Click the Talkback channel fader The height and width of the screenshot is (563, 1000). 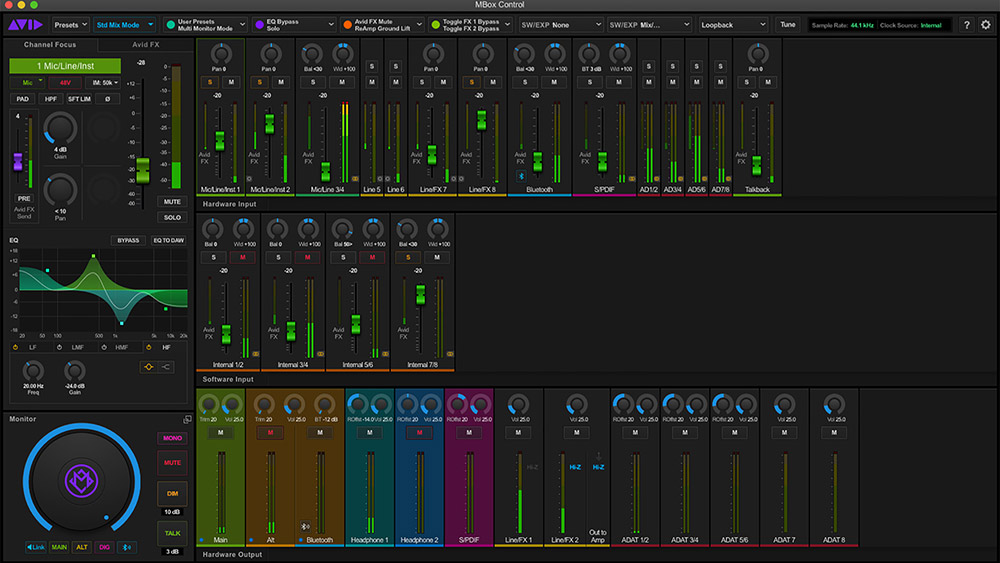757,163
